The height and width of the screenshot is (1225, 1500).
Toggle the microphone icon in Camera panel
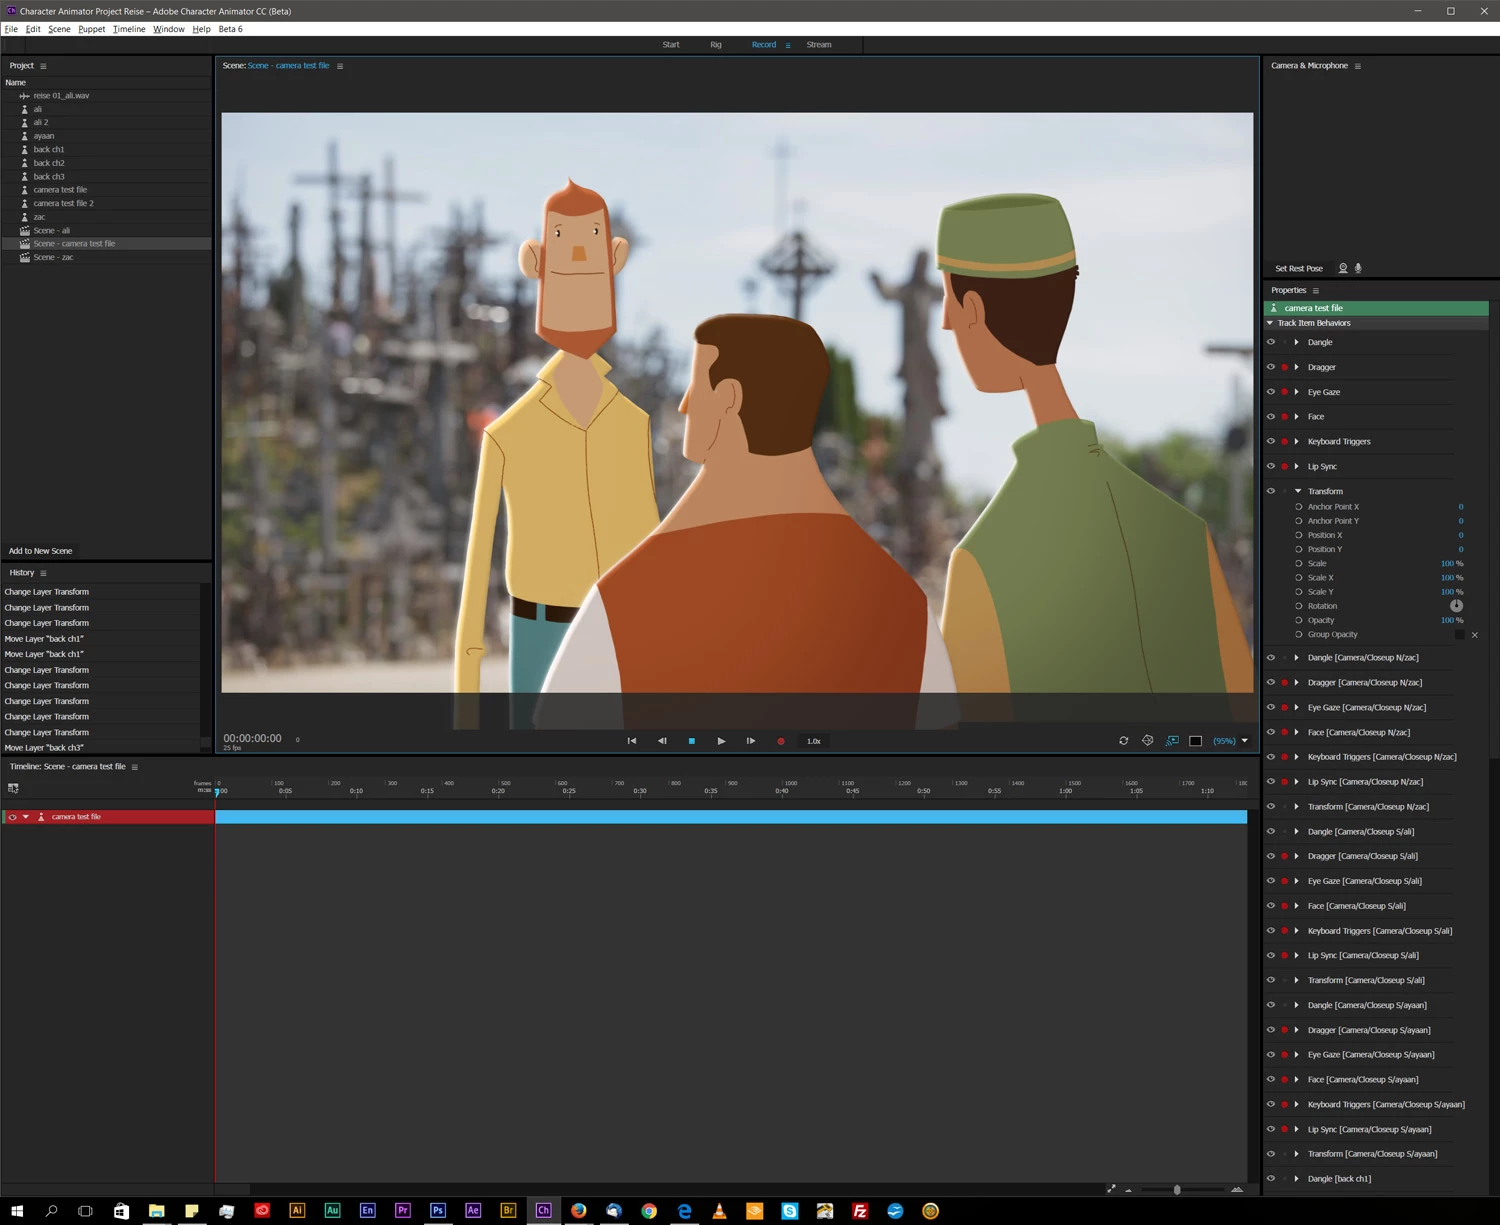click(1358, 268)
